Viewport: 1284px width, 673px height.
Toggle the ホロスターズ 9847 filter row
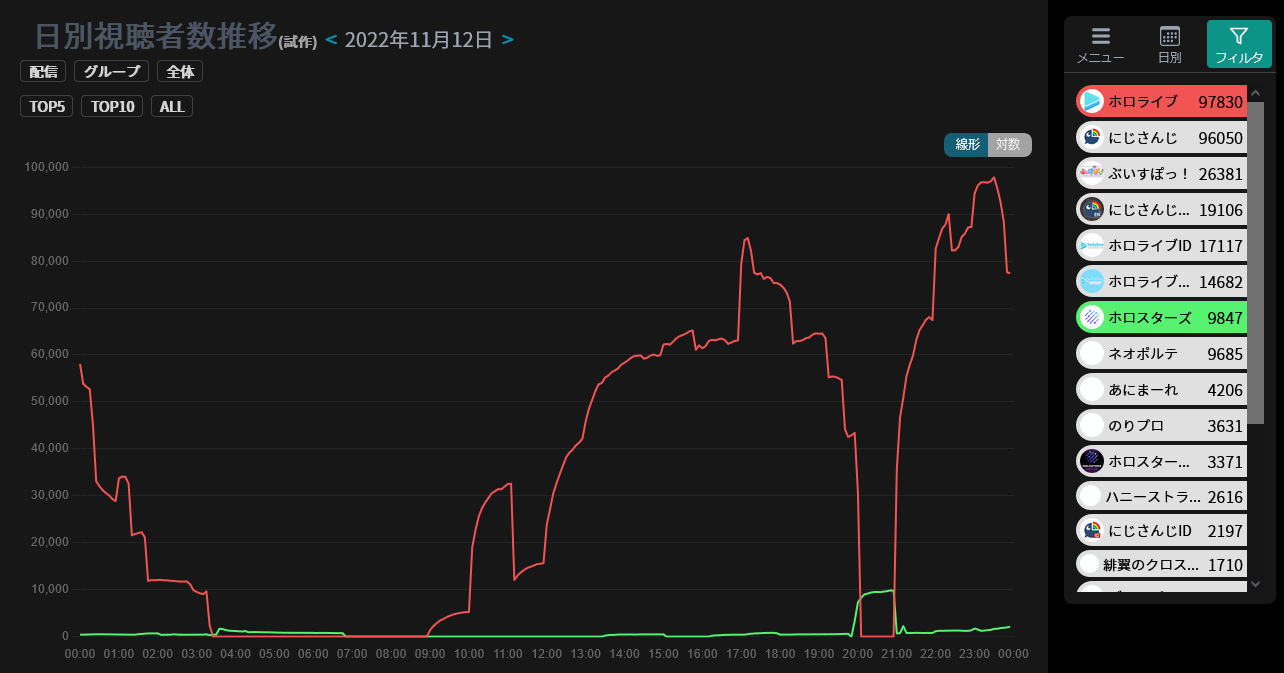coord(1161,317)
